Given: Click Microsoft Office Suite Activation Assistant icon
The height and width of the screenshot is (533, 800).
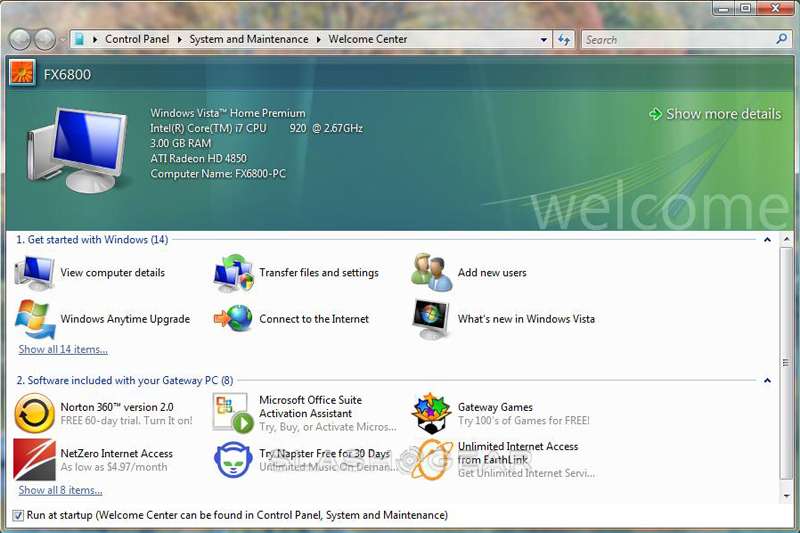Looking at the screenshot, I should [x=233, y=413].
